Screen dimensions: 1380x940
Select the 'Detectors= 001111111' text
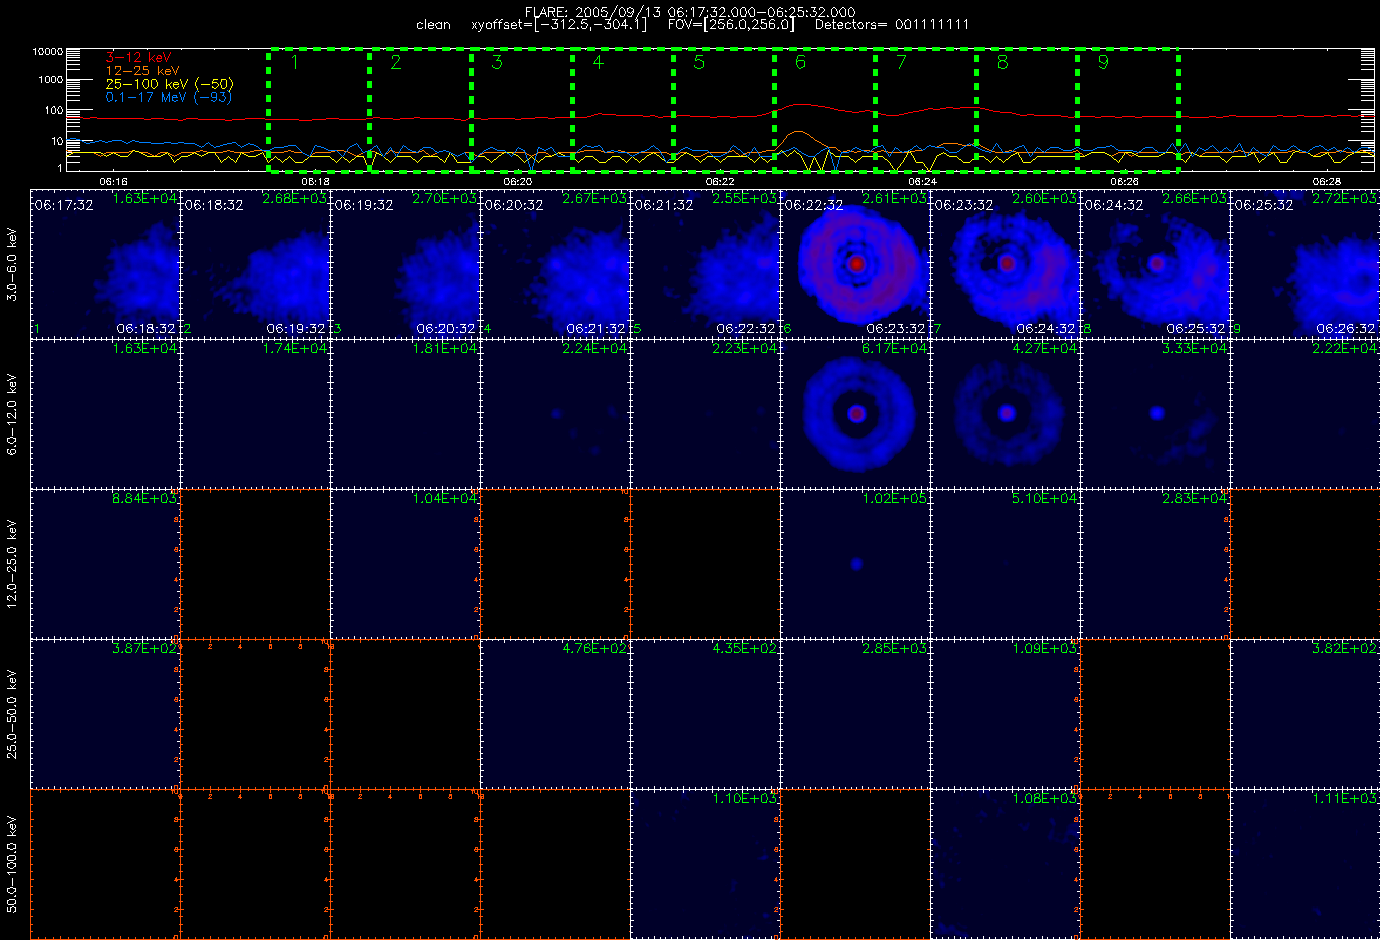click(x=892, y=25)
